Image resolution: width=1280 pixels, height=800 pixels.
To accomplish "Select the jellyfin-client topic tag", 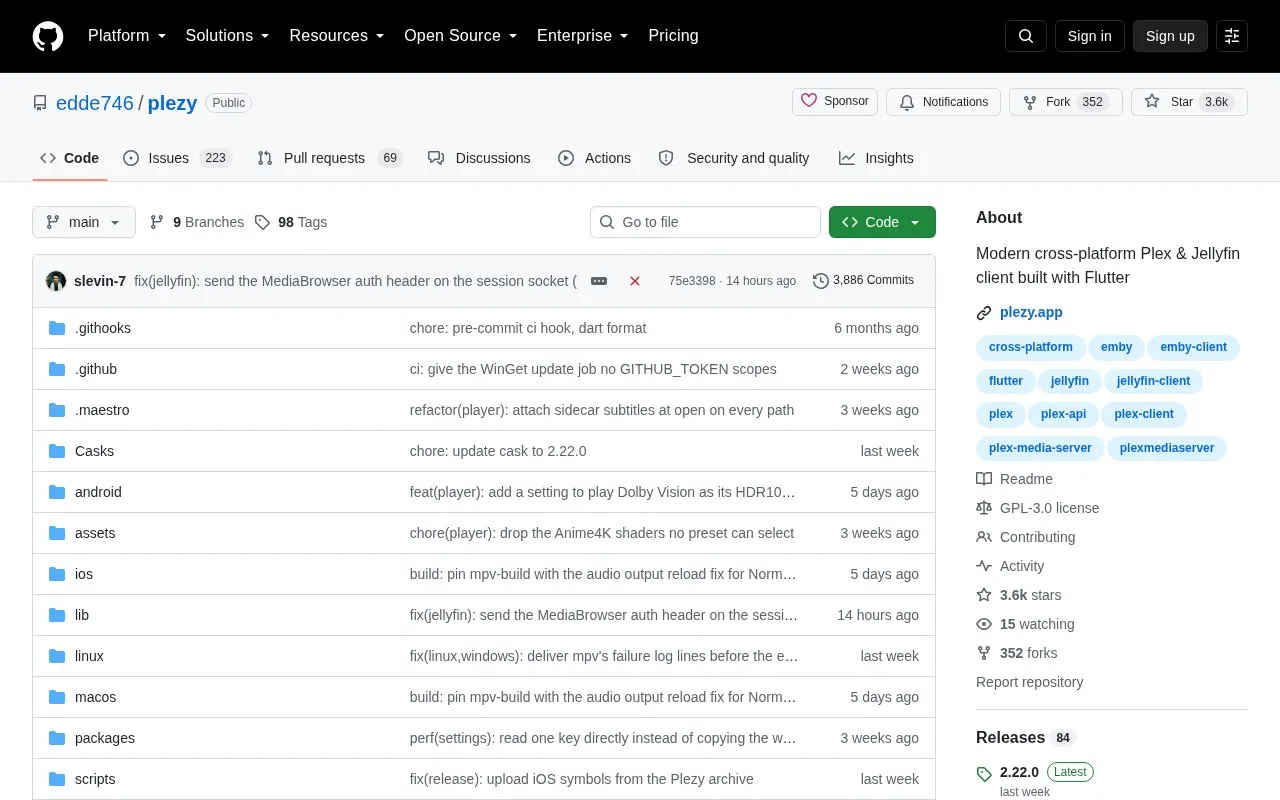I will tap(1153, 381).
